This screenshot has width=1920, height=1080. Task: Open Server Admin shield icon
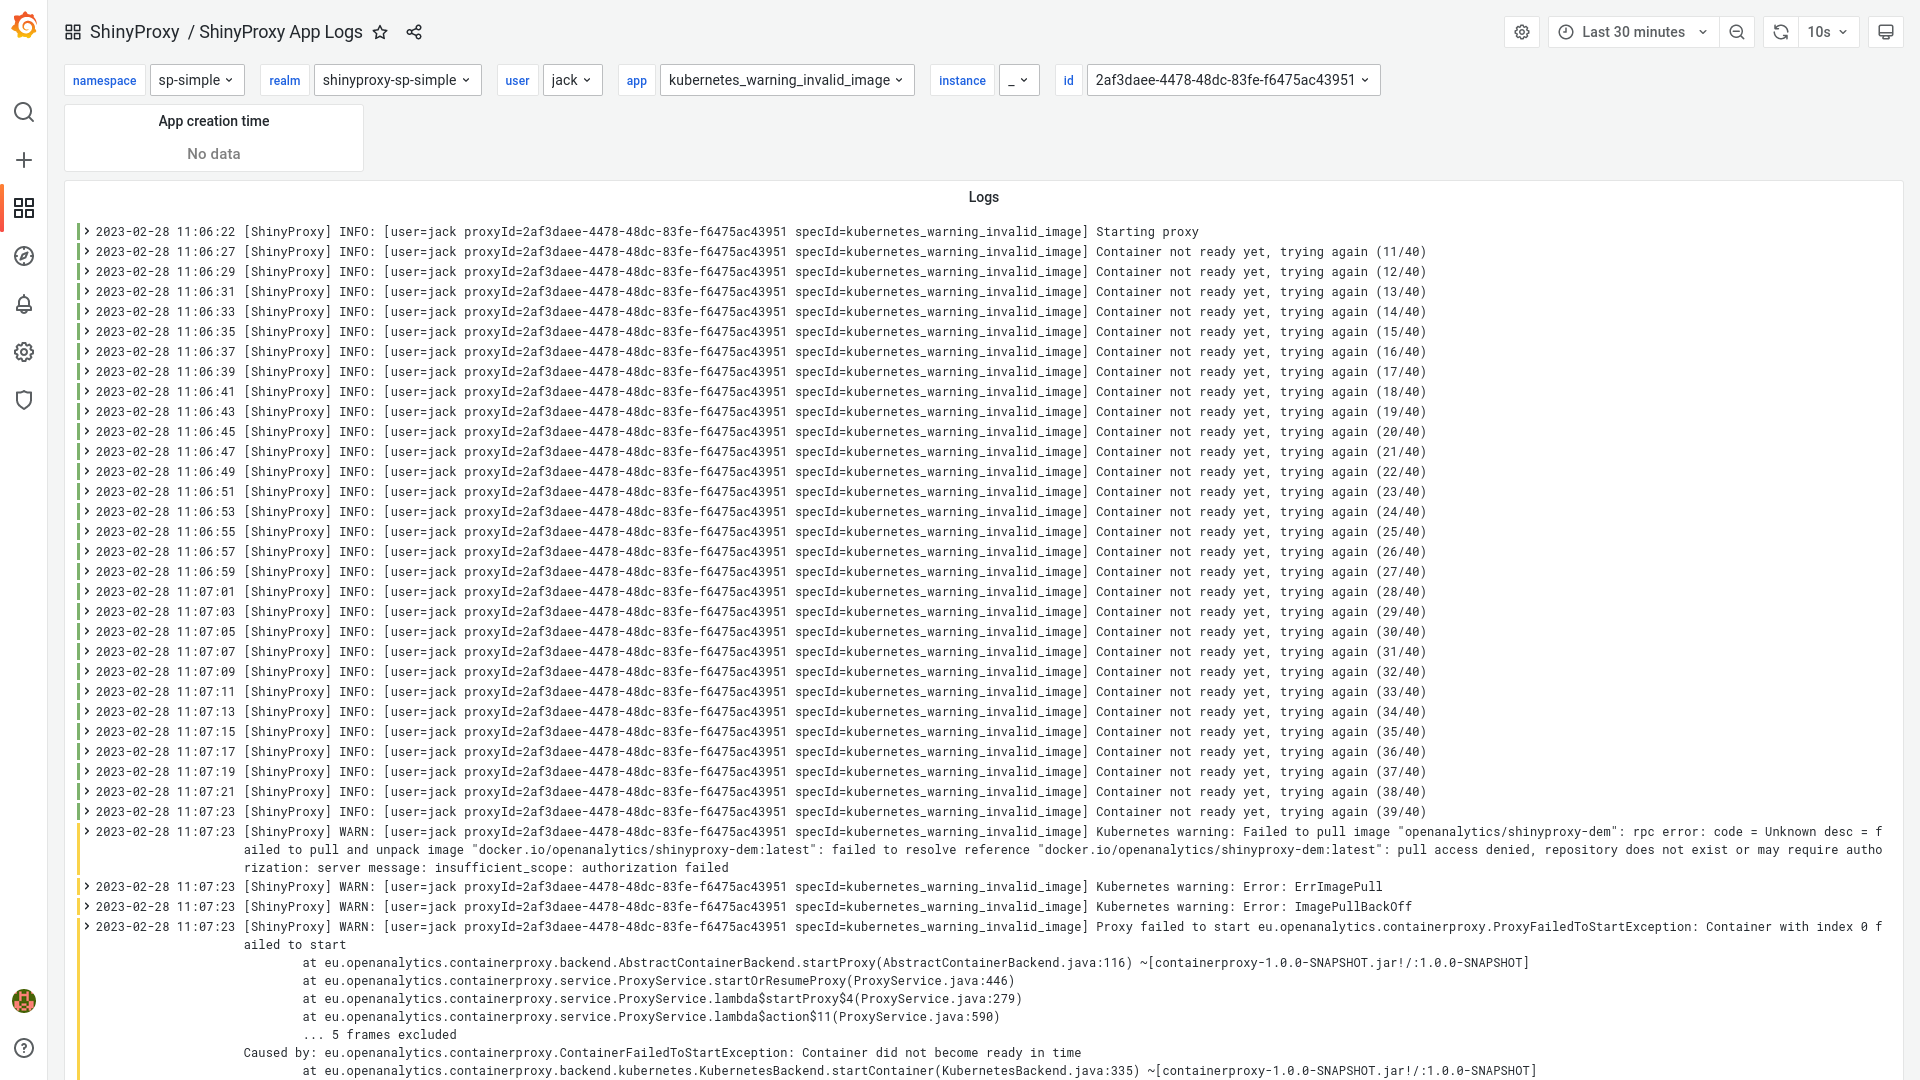[x=24, y=400]
